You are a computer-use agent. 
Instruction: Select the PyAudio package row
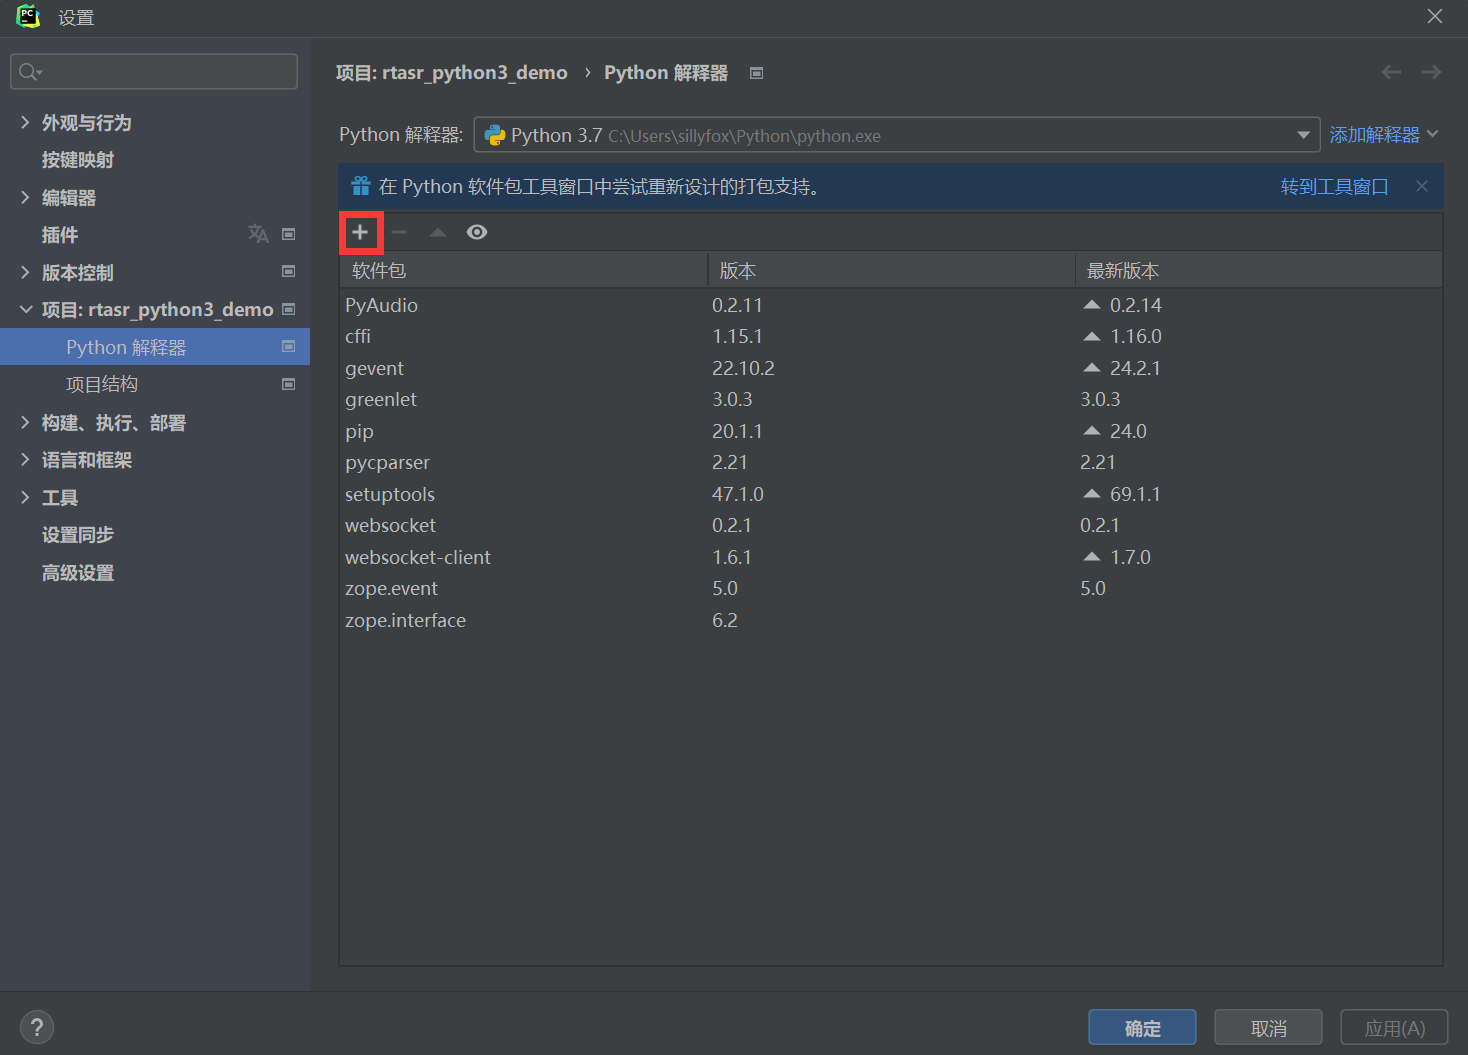[891, 305]
